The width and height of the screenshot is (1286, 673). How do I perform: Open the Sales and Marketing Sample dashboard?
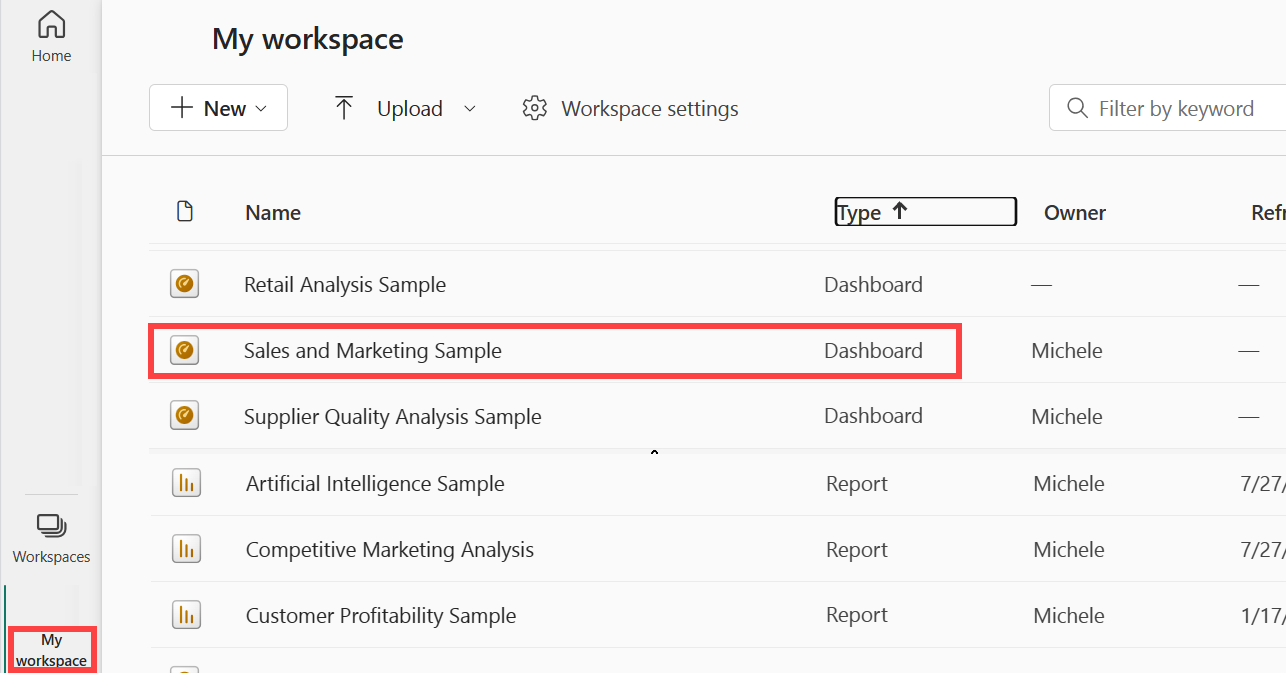[372, 350]
